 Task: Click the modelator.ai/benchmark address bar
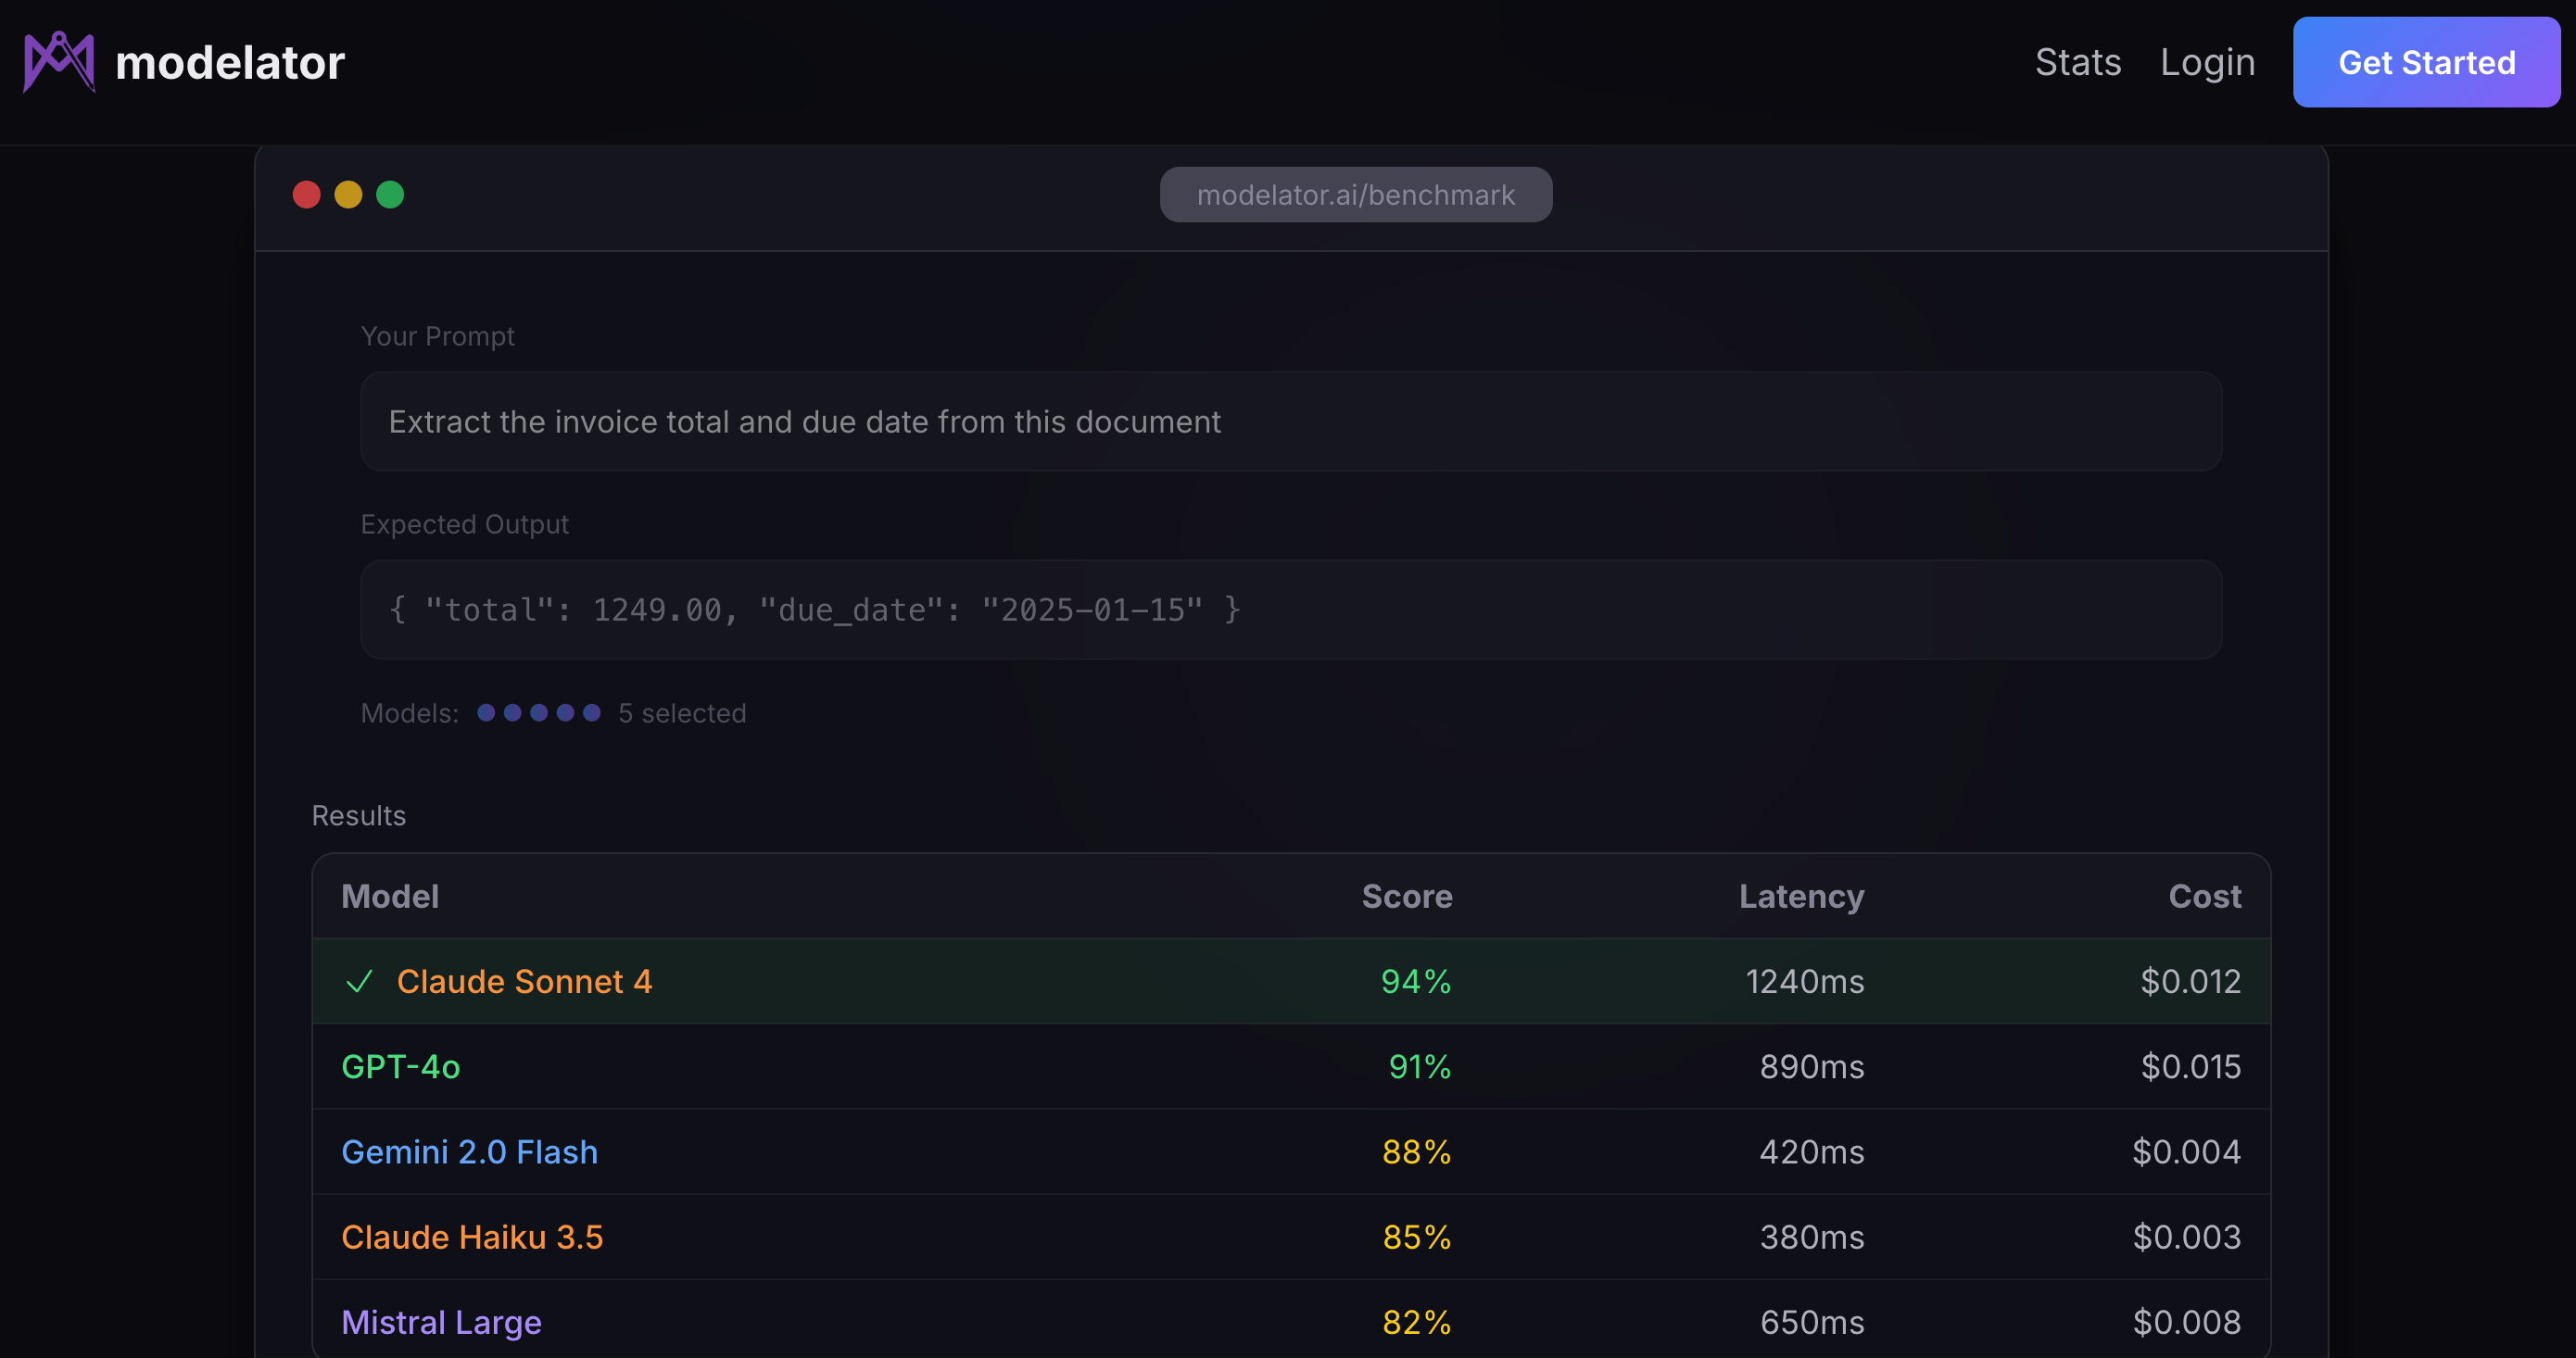click(1355, 194)
